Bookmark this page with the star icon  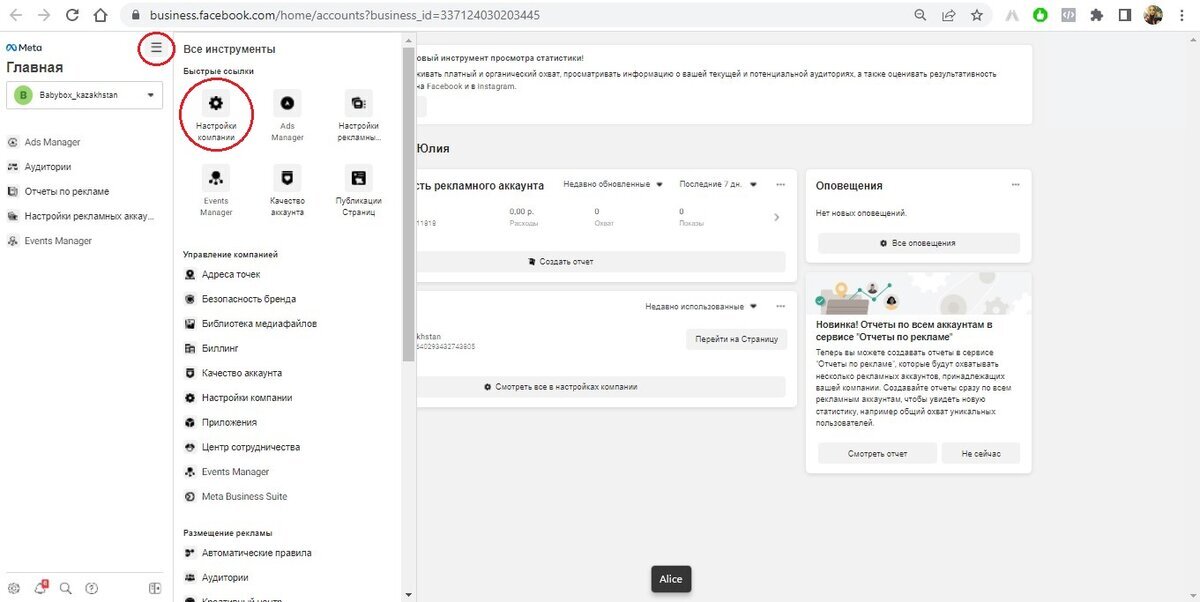click(x=976, y=16)
